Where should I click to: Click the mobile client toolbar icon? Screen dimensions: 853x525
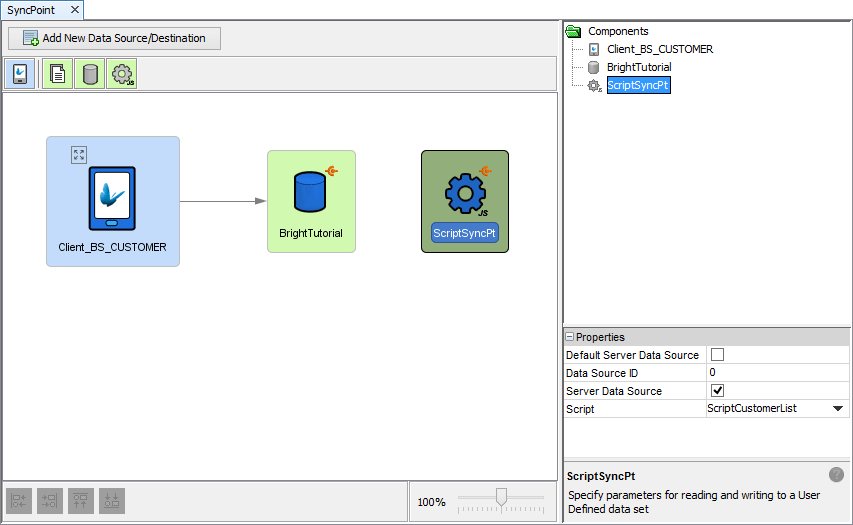pos(20,74)
